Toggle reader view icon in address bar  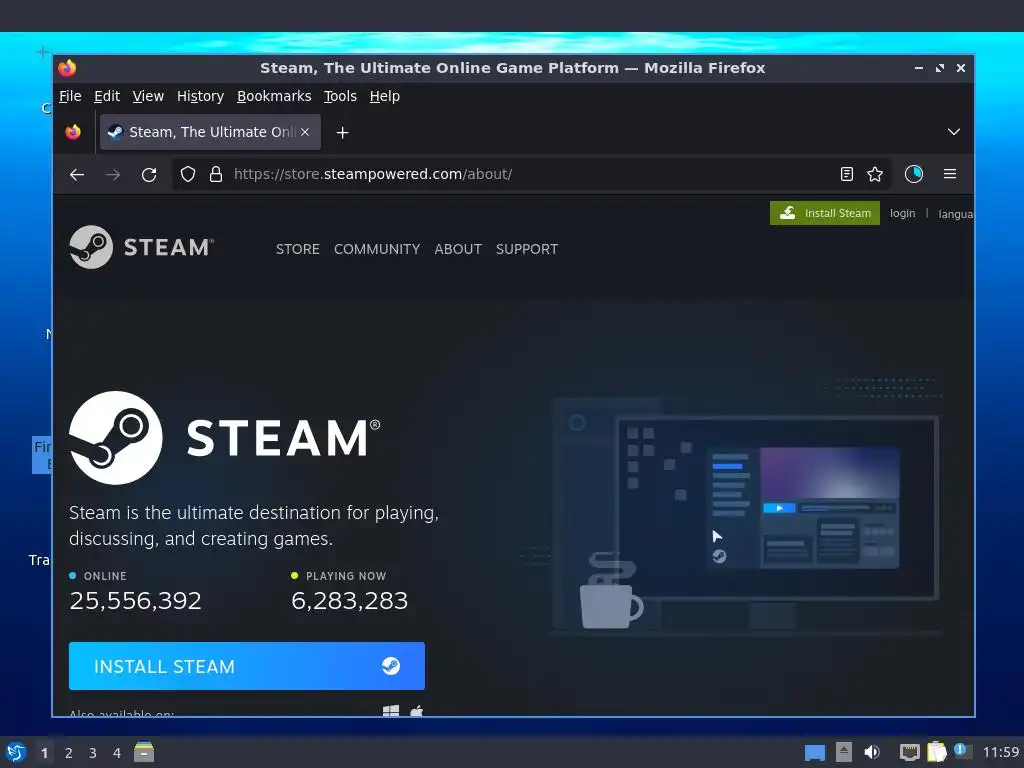[846, 174]
